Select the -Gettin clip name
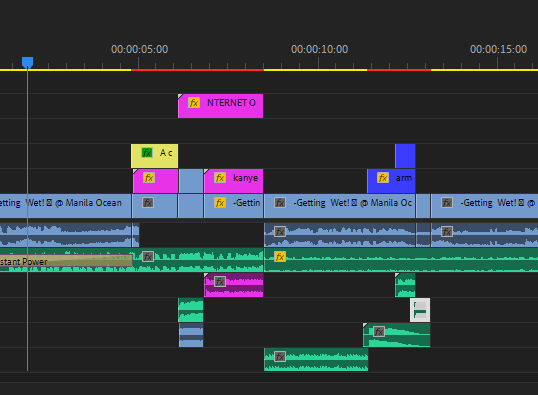This screenshot has height=395, width=538. (x=246, y=203)
